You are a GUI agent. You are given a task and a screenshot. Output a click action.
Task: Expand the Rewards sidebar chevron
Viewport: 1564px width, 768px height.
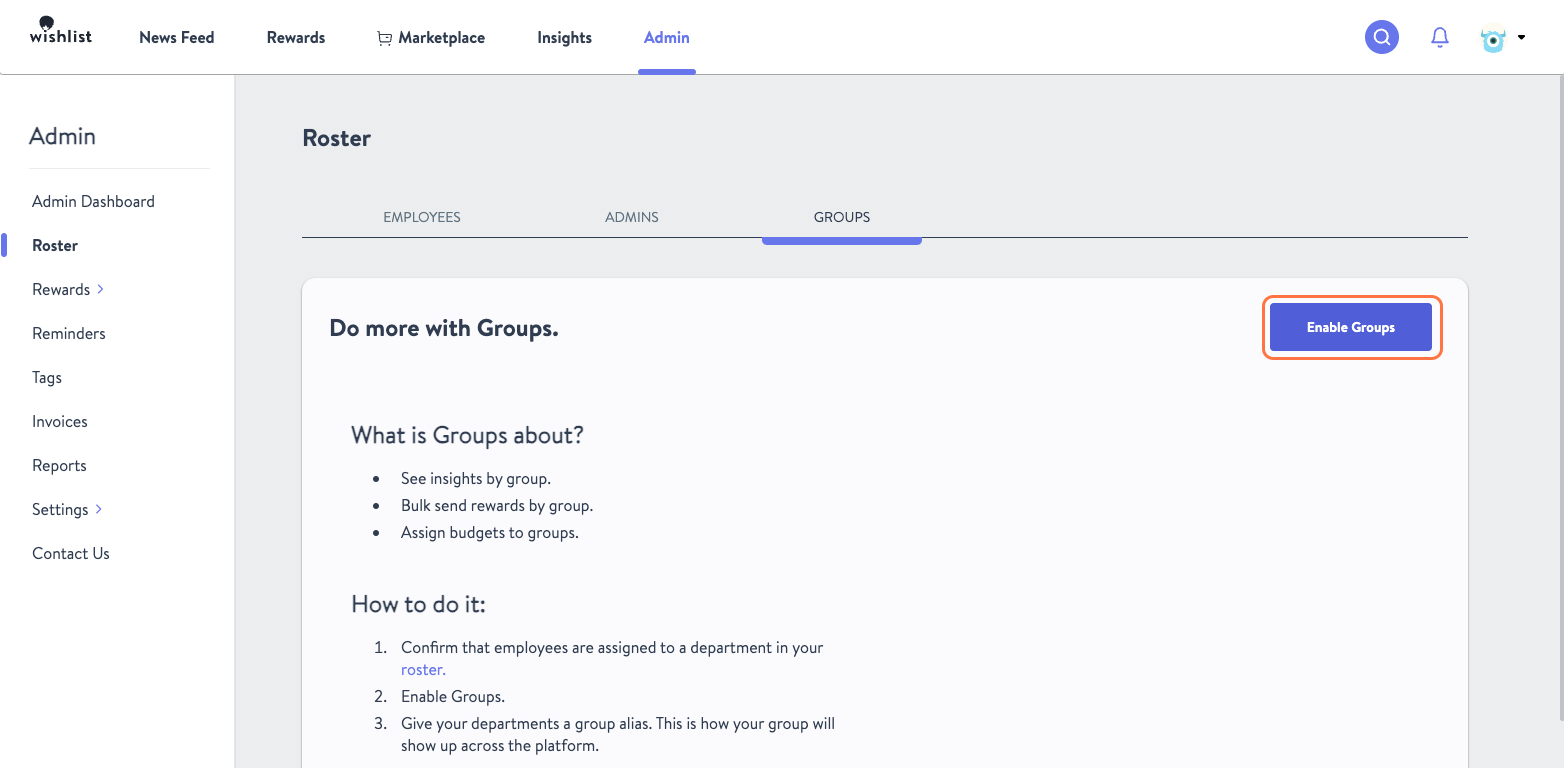point(100,289)
